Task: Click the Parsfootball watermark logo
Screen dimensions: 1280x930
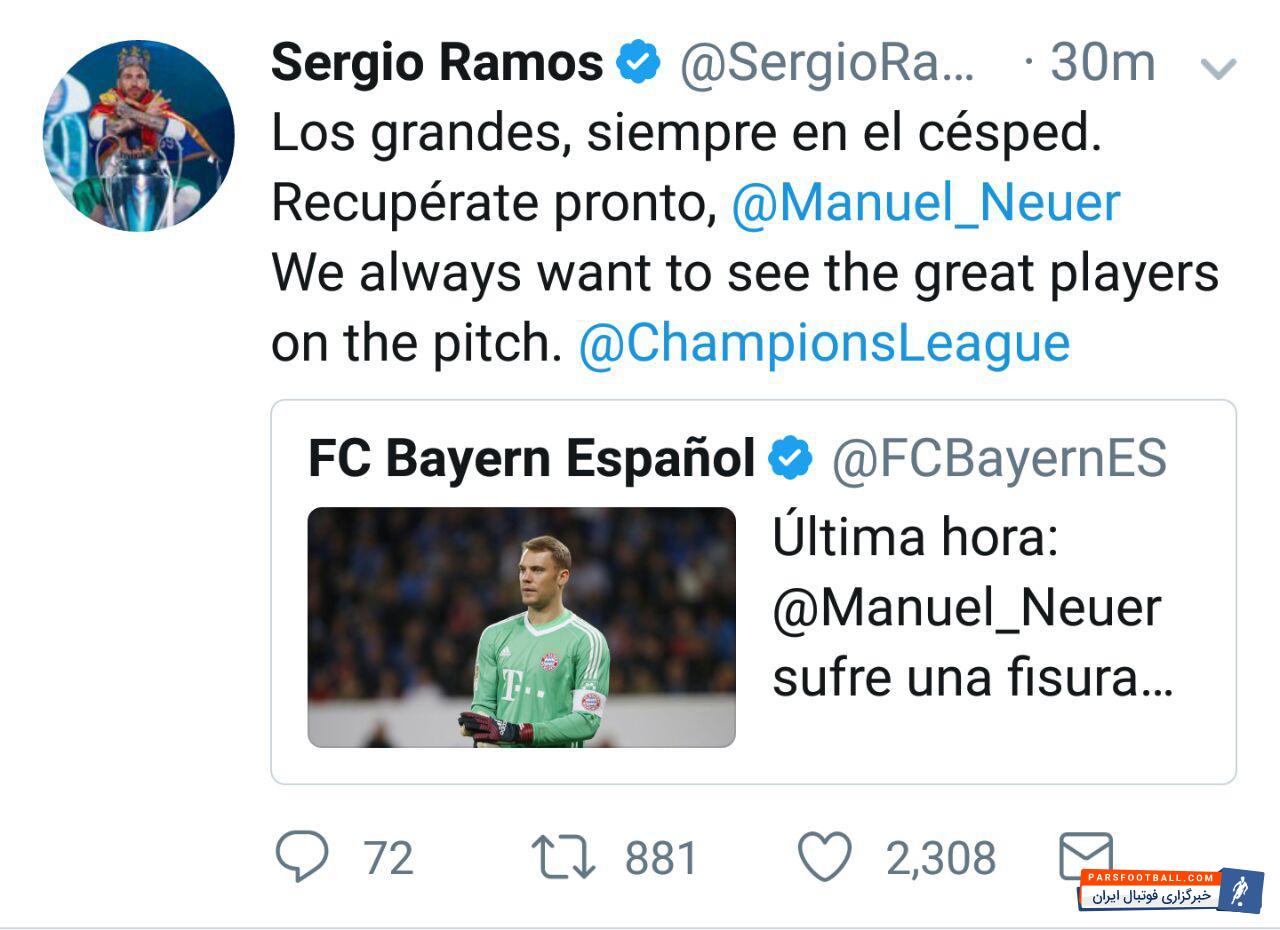Action: point(1170,889)
